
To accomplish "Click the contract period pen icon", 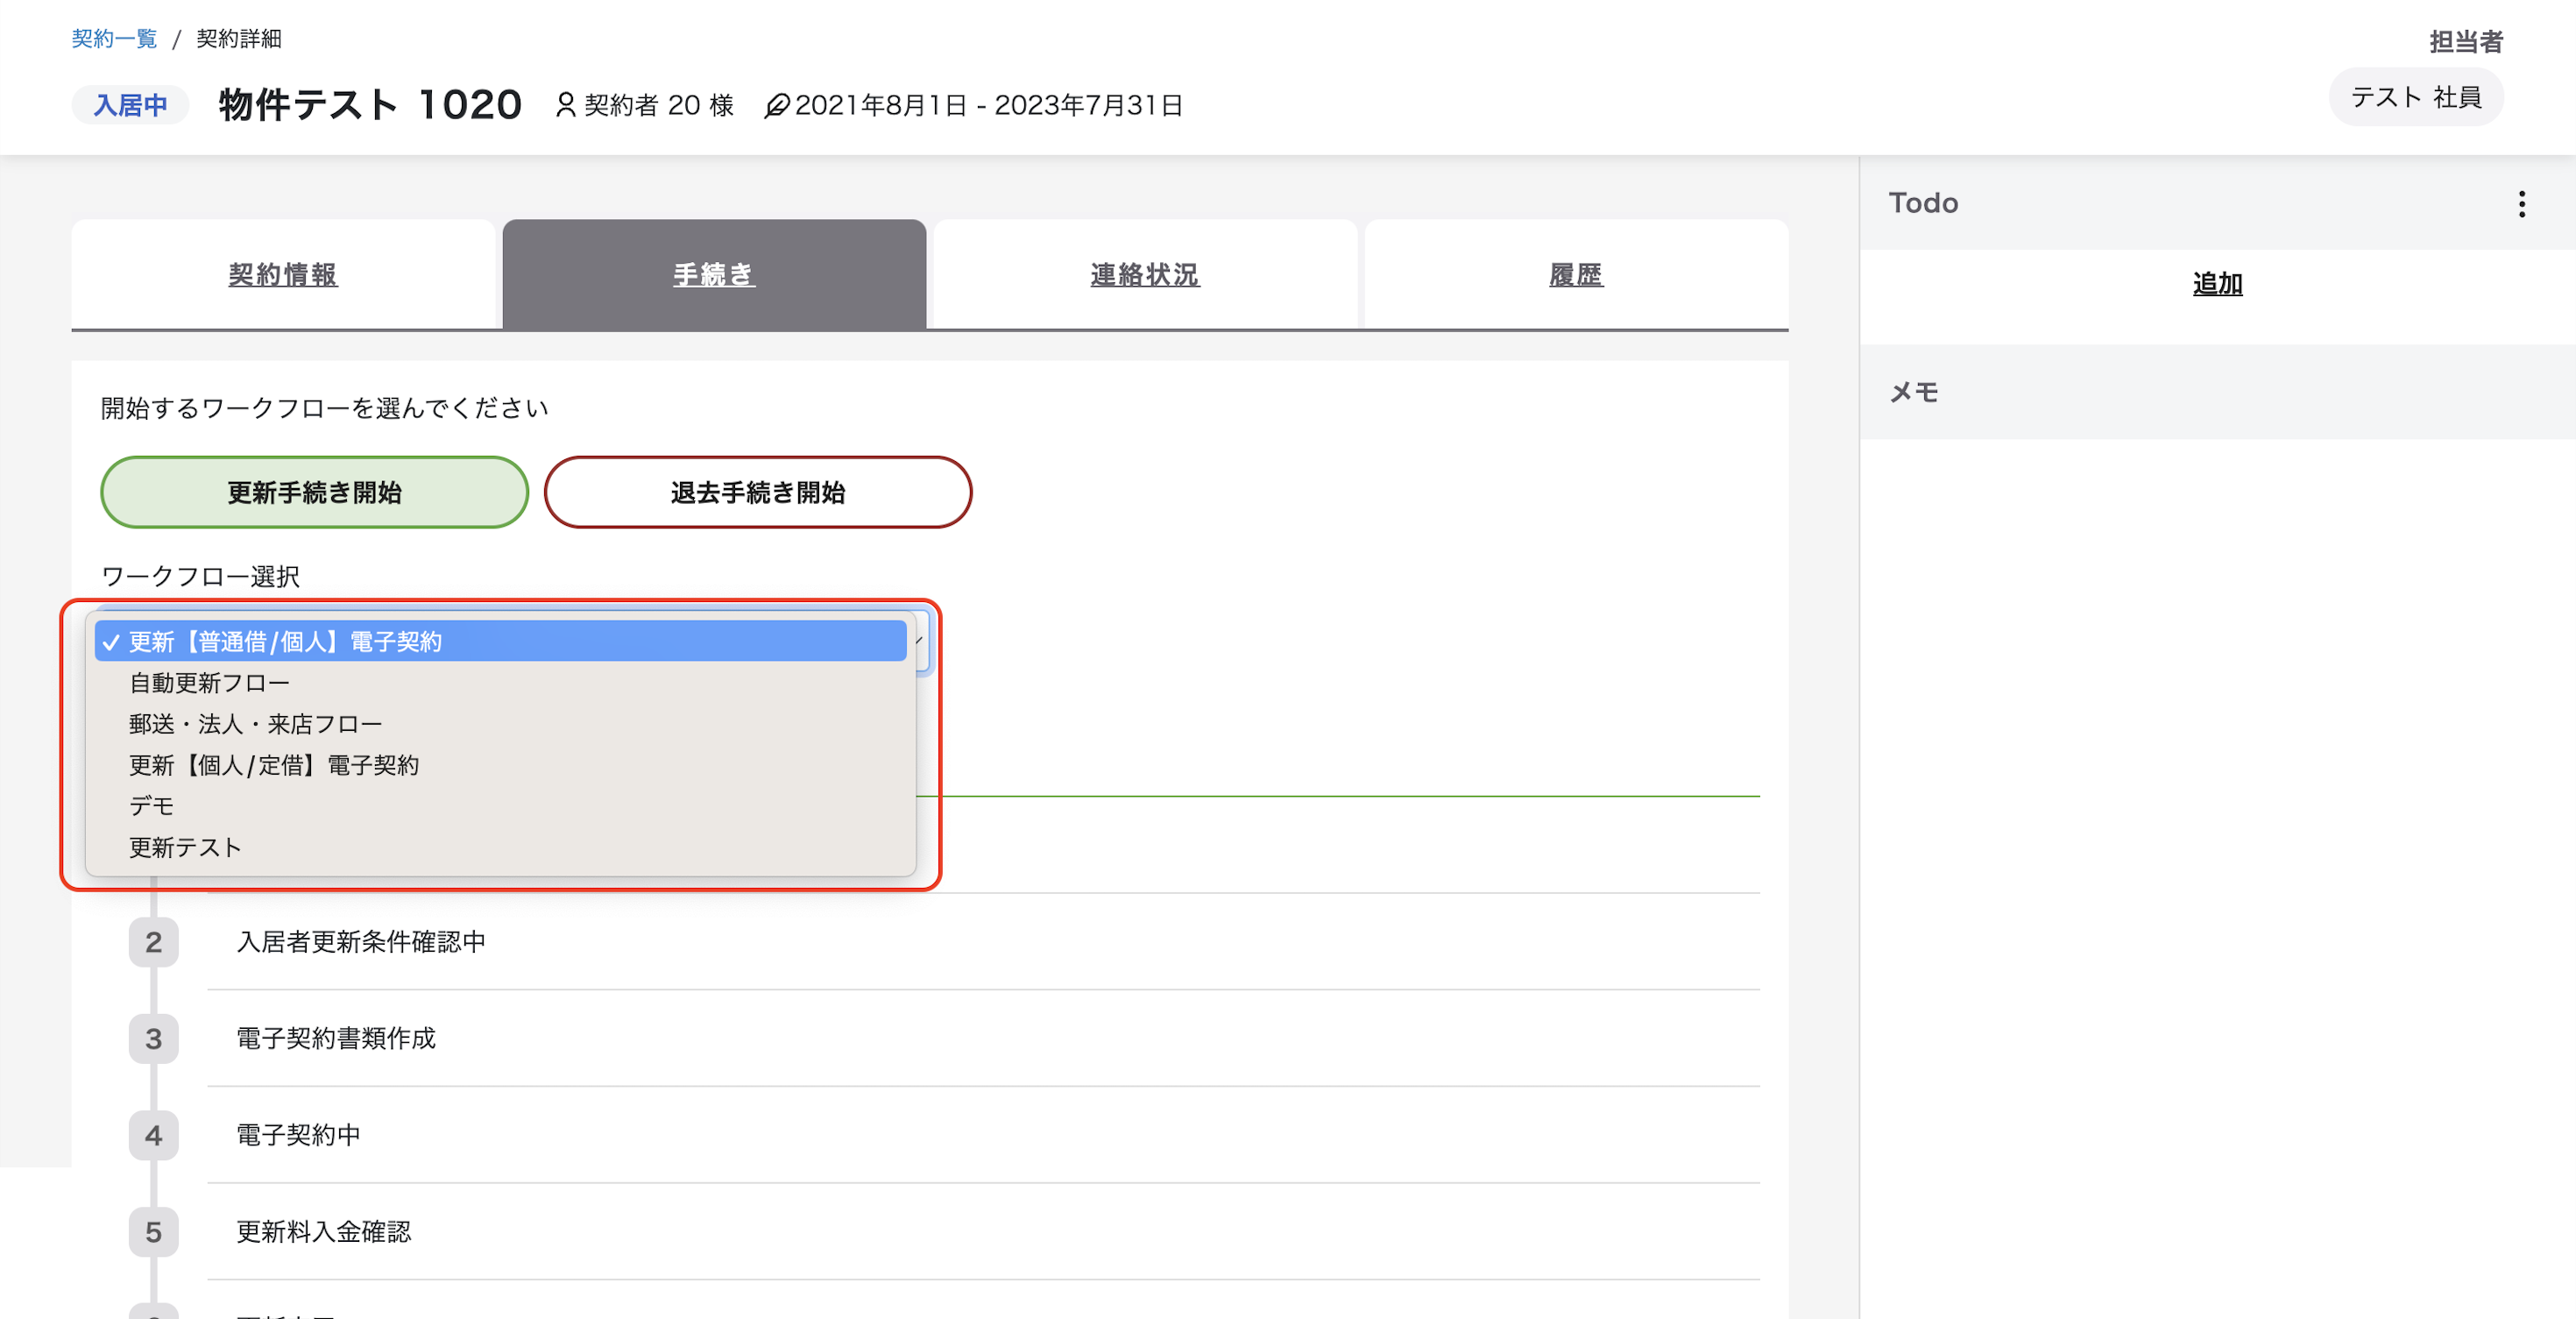I will tap(776, 105).
